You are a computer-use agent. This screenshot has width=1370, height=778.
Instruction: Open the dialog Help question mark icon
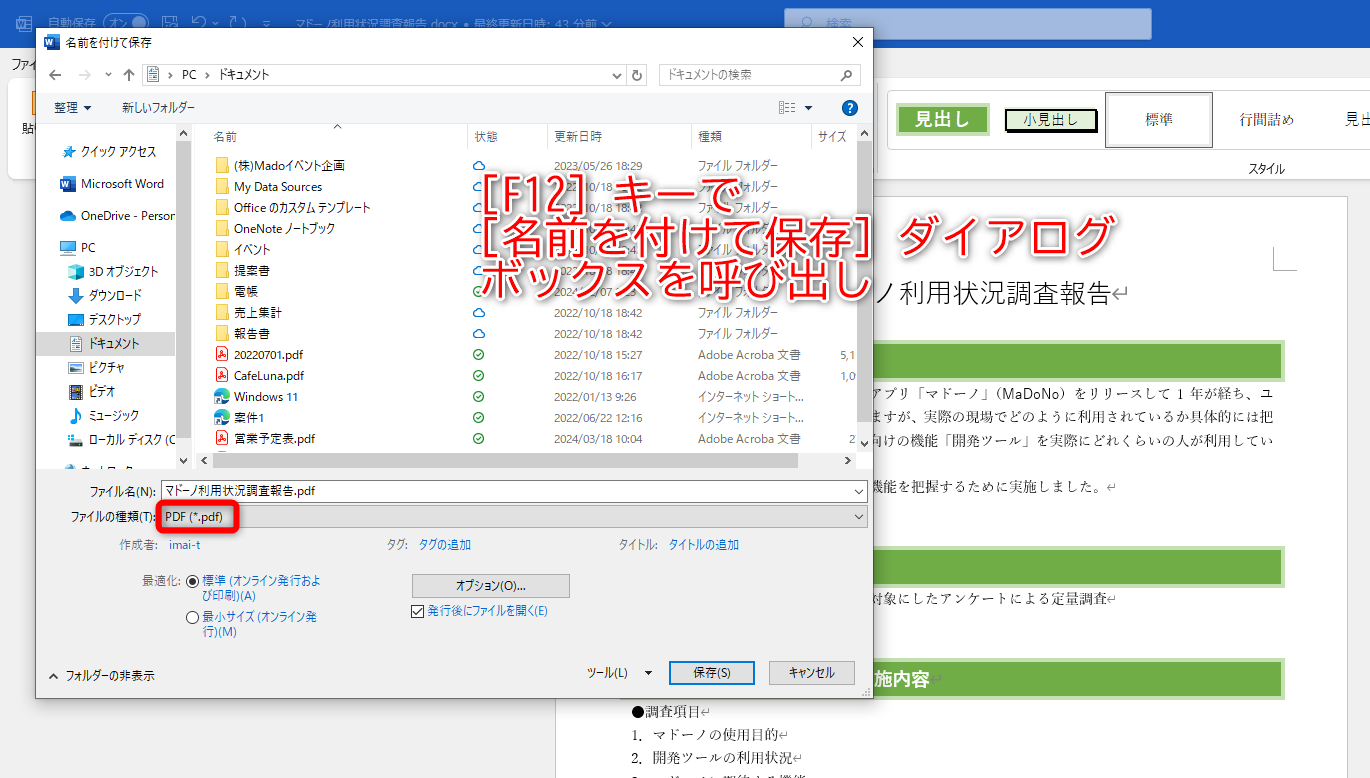[x=849, y=107]
